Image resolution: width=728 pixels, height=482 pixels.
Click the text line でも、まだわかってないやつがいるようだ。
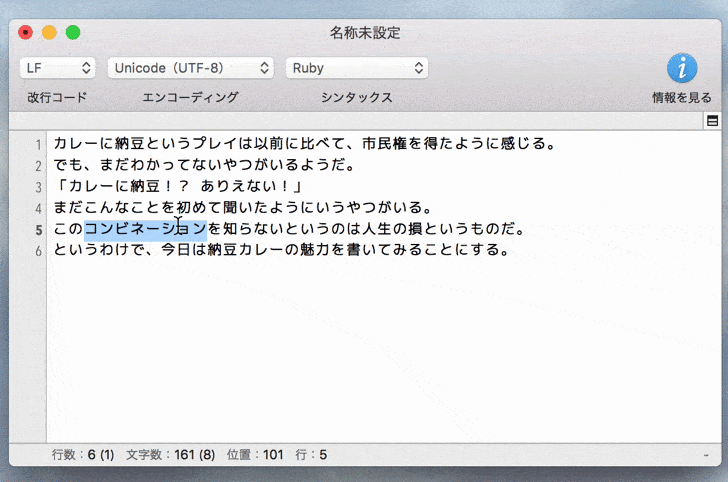(204, 165)
